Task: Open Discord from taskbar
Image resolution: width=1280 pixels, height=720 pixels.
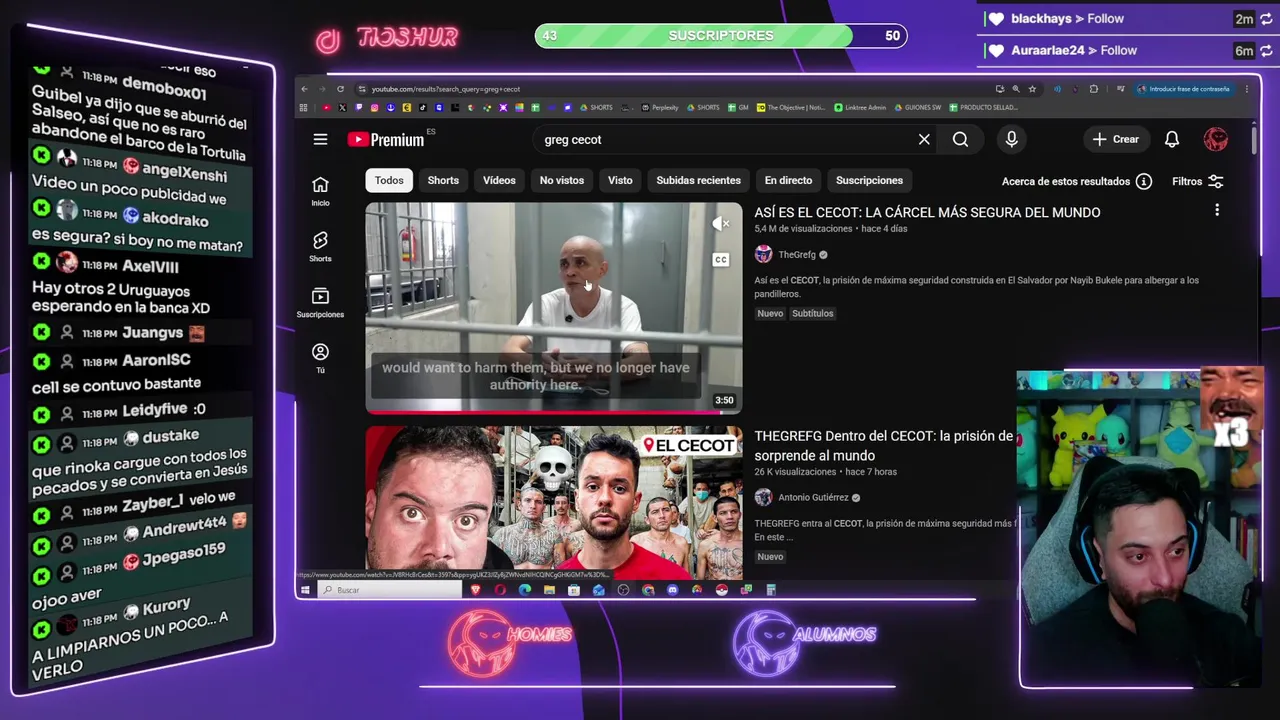Action: [672, 590]
